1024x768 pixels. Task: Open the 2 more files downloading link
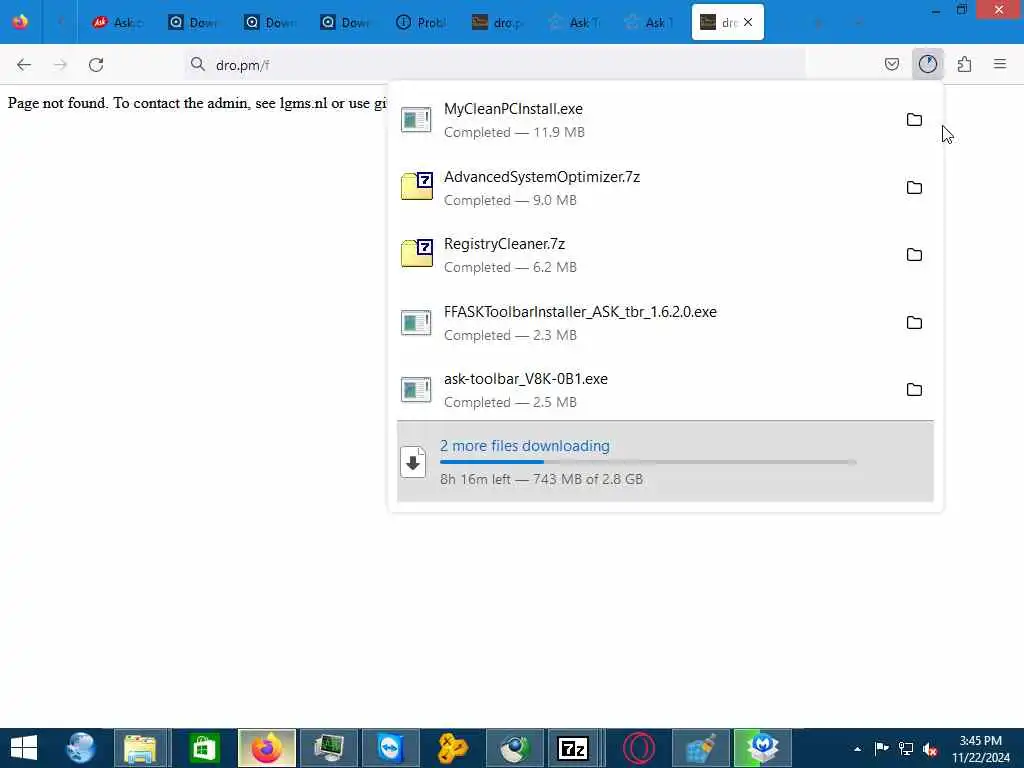[x=525, y=446]
